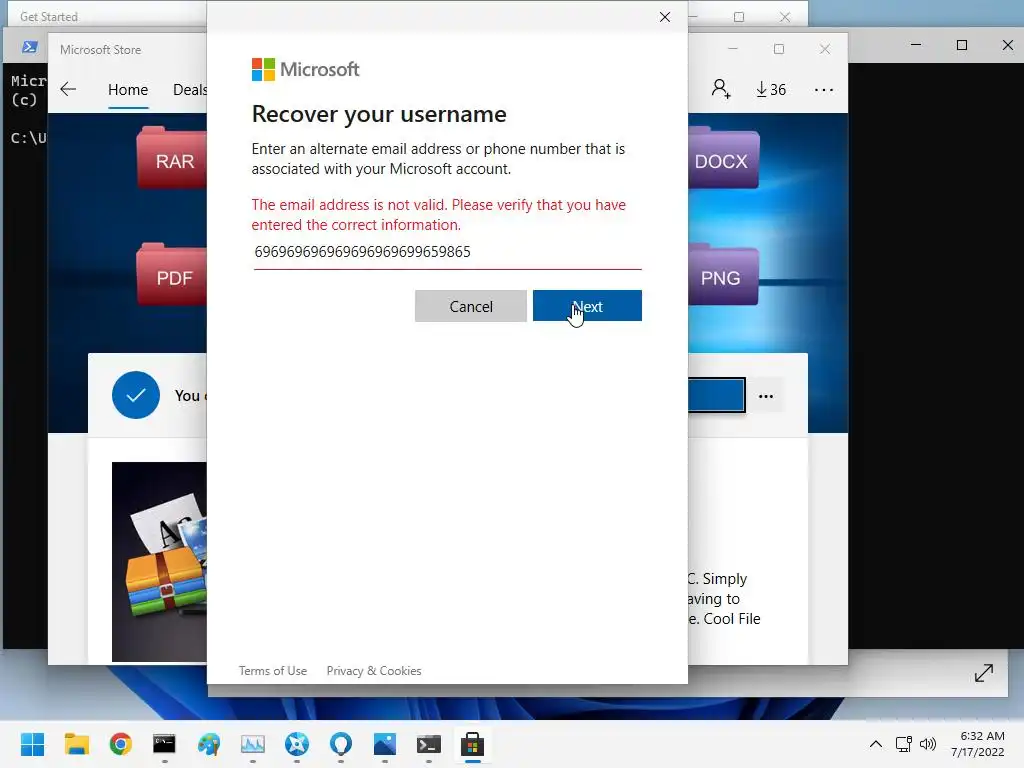Click the Microsoft Store window title
Viewport: 1024px width, 768px height.
click(x=100, y=50)
